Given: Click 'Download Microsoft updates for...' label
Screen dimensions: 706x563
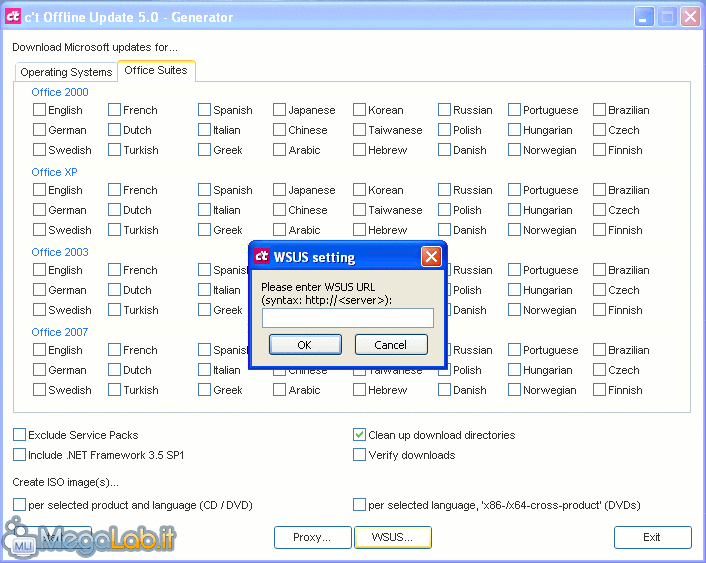Looking at the screenshot, I should [95, 47].
